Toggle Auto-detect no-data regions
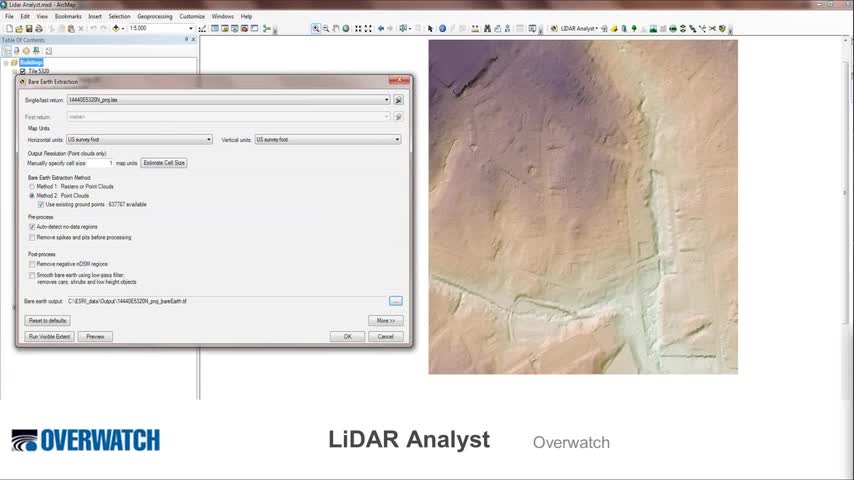The image size is (854, 480). 32,227
